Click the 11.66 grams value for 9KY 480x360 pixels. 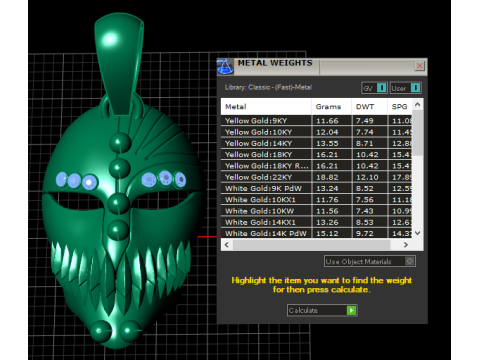point(327,121)
